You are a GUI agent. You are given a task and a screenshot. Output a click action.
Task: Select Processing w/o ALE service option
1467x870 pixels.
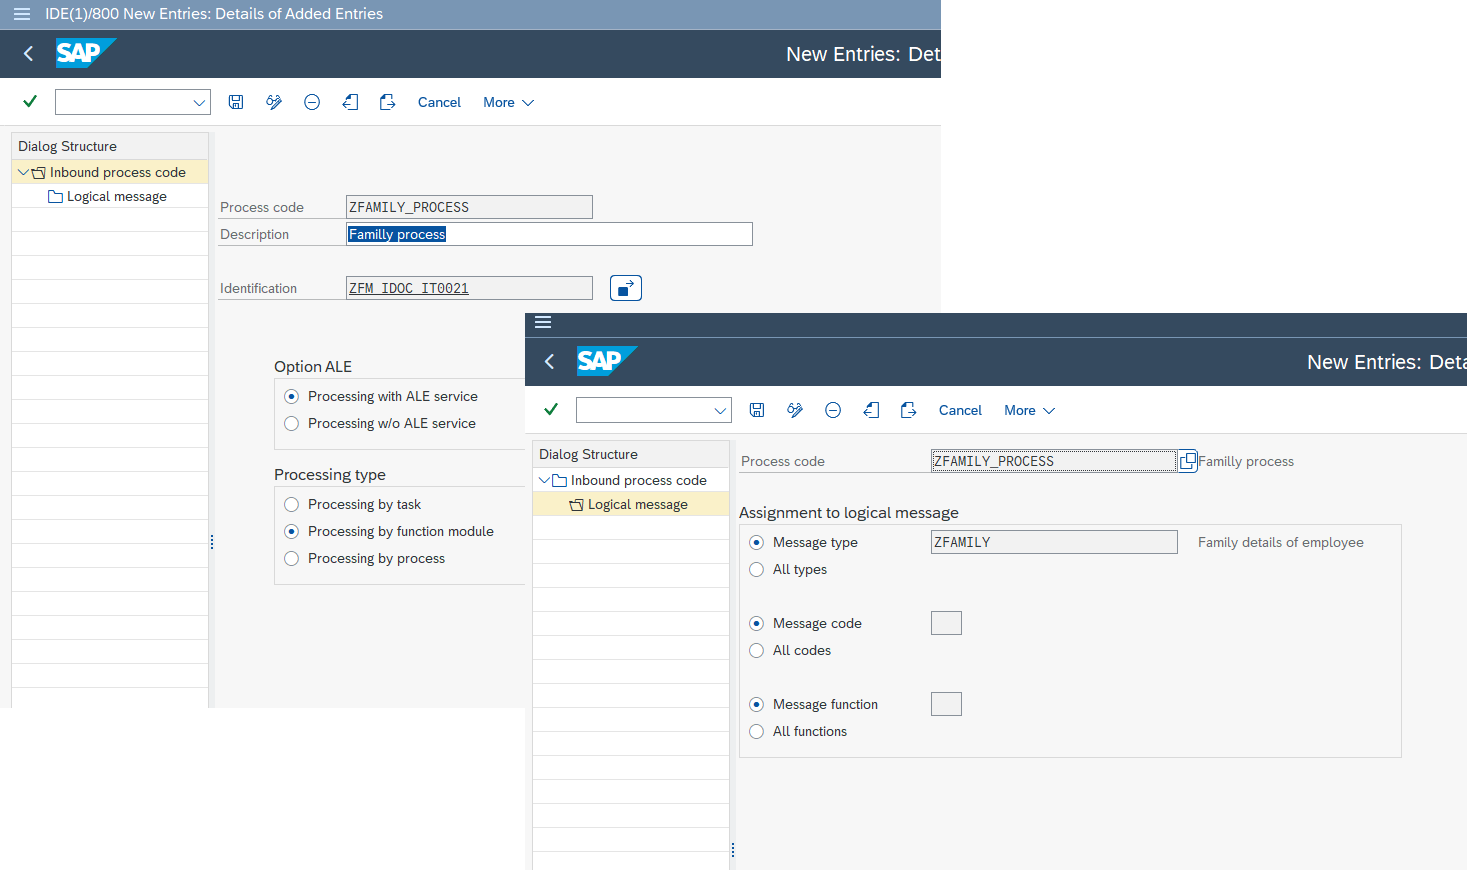(x=292, y=424)
